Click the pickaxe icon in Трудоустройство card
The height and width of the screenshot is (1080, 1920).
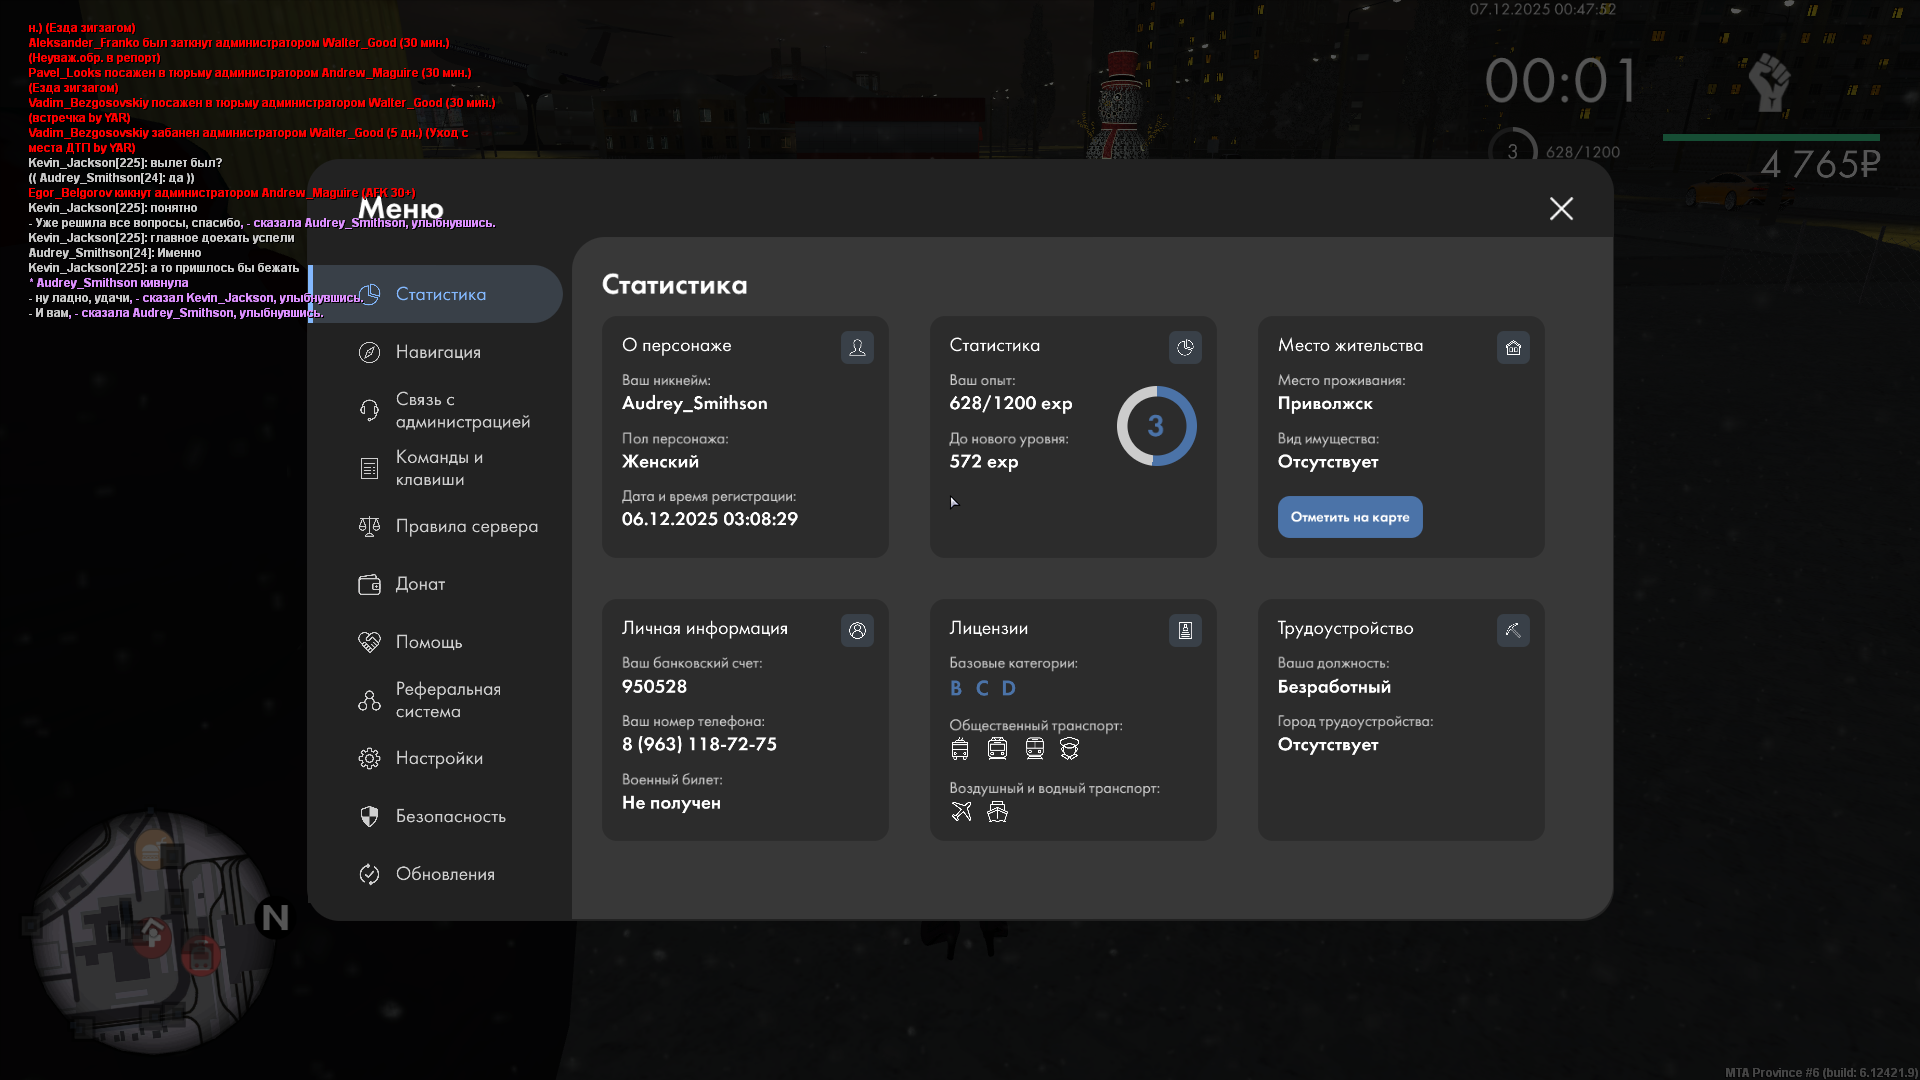click(x=1513, y=631)
